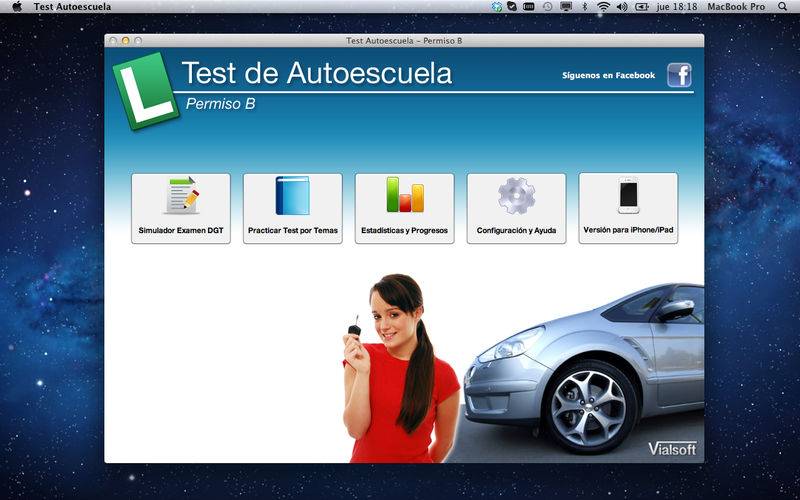Open Estadísticas y Progresos bar chart icon
The width and height of the screenshot is (800, 500).
click(405, 195)
